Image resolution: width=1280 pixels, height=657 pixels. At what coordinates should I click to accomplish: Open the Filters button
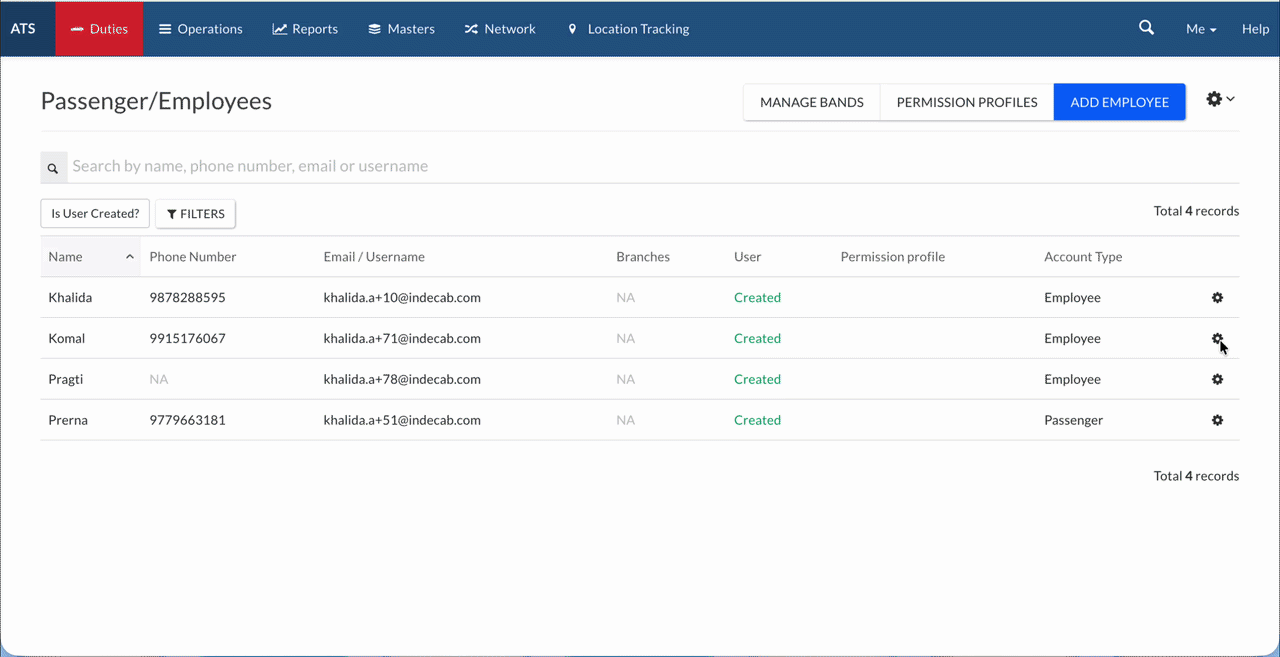pyautogui.click(x=196, y=214)
